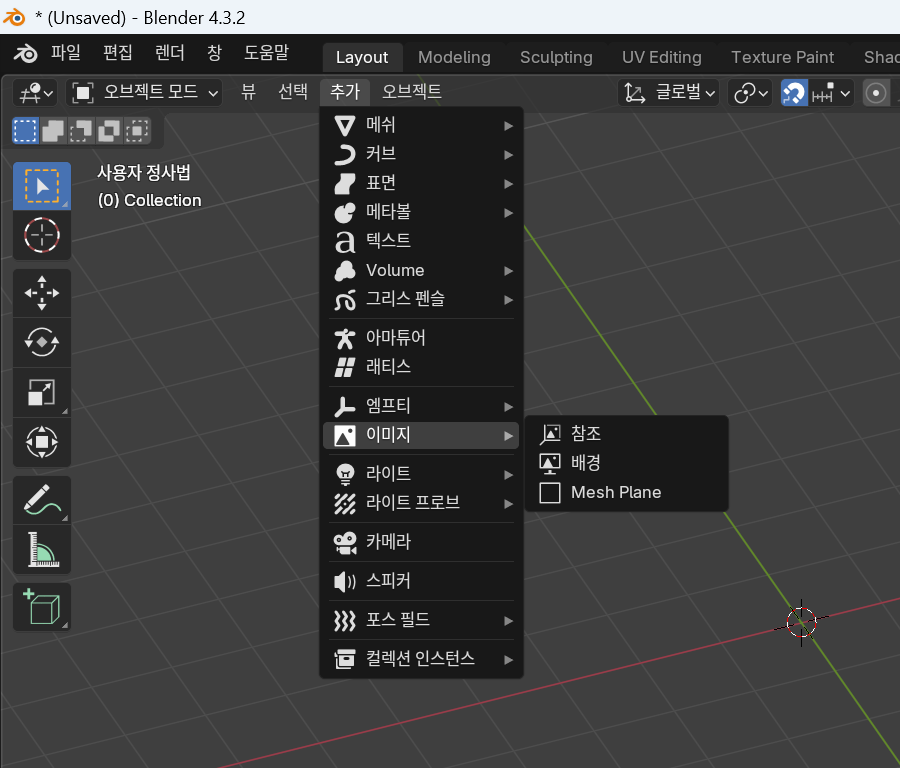Viewport: 900px width, 768px height.
Task: Set selection mode to extend
Action: [x=53, y=130]
